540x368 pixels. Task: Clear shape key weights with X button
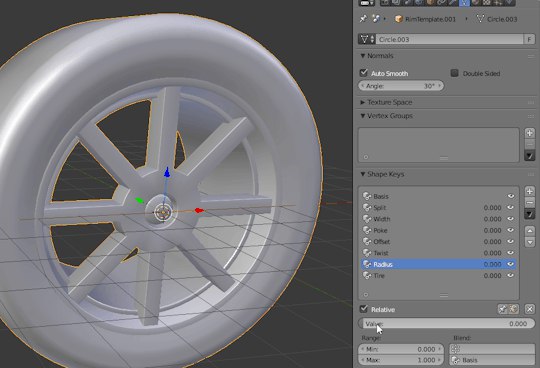coord(530,309)
